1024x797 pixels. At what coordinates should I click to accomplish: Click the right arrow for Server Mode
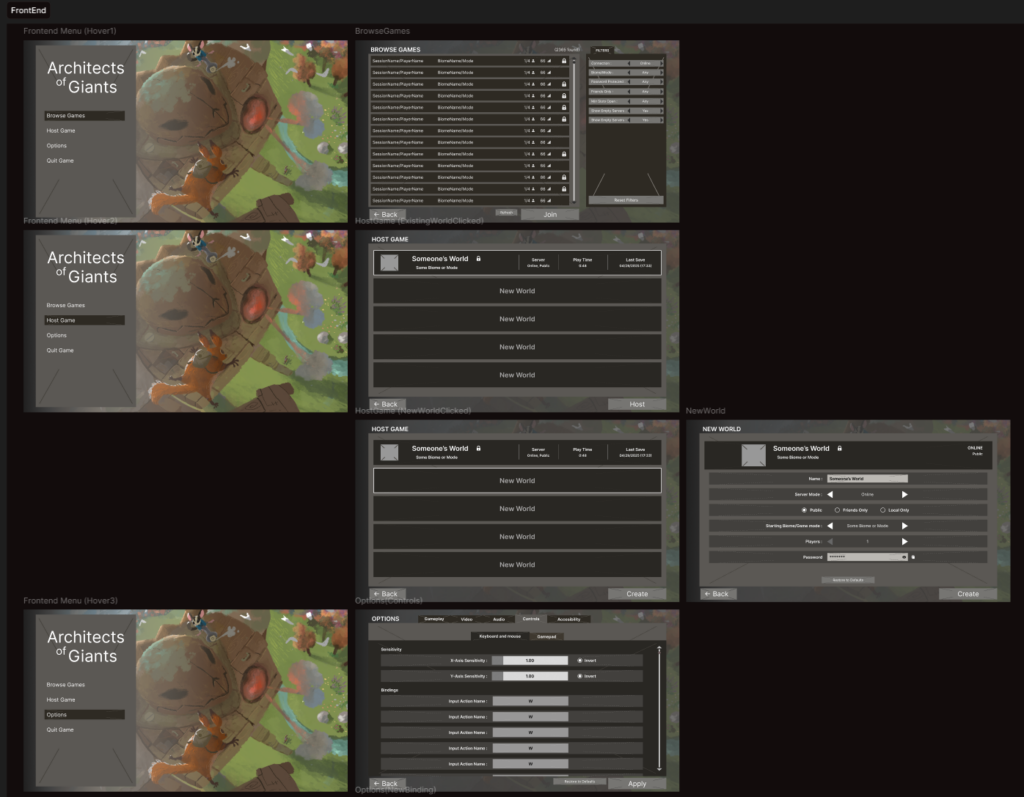point(905,494)
